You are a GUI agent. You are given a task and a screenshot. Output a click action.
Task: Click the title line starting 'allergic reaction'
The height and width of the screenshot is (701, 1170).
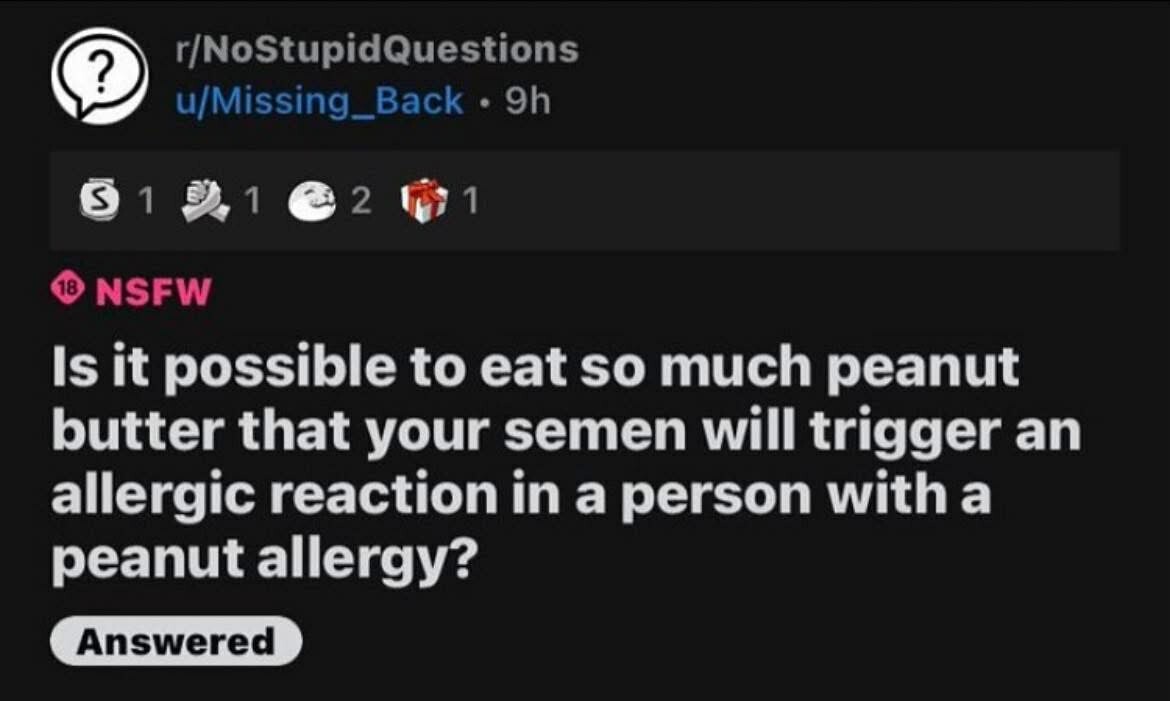point(521,496)
